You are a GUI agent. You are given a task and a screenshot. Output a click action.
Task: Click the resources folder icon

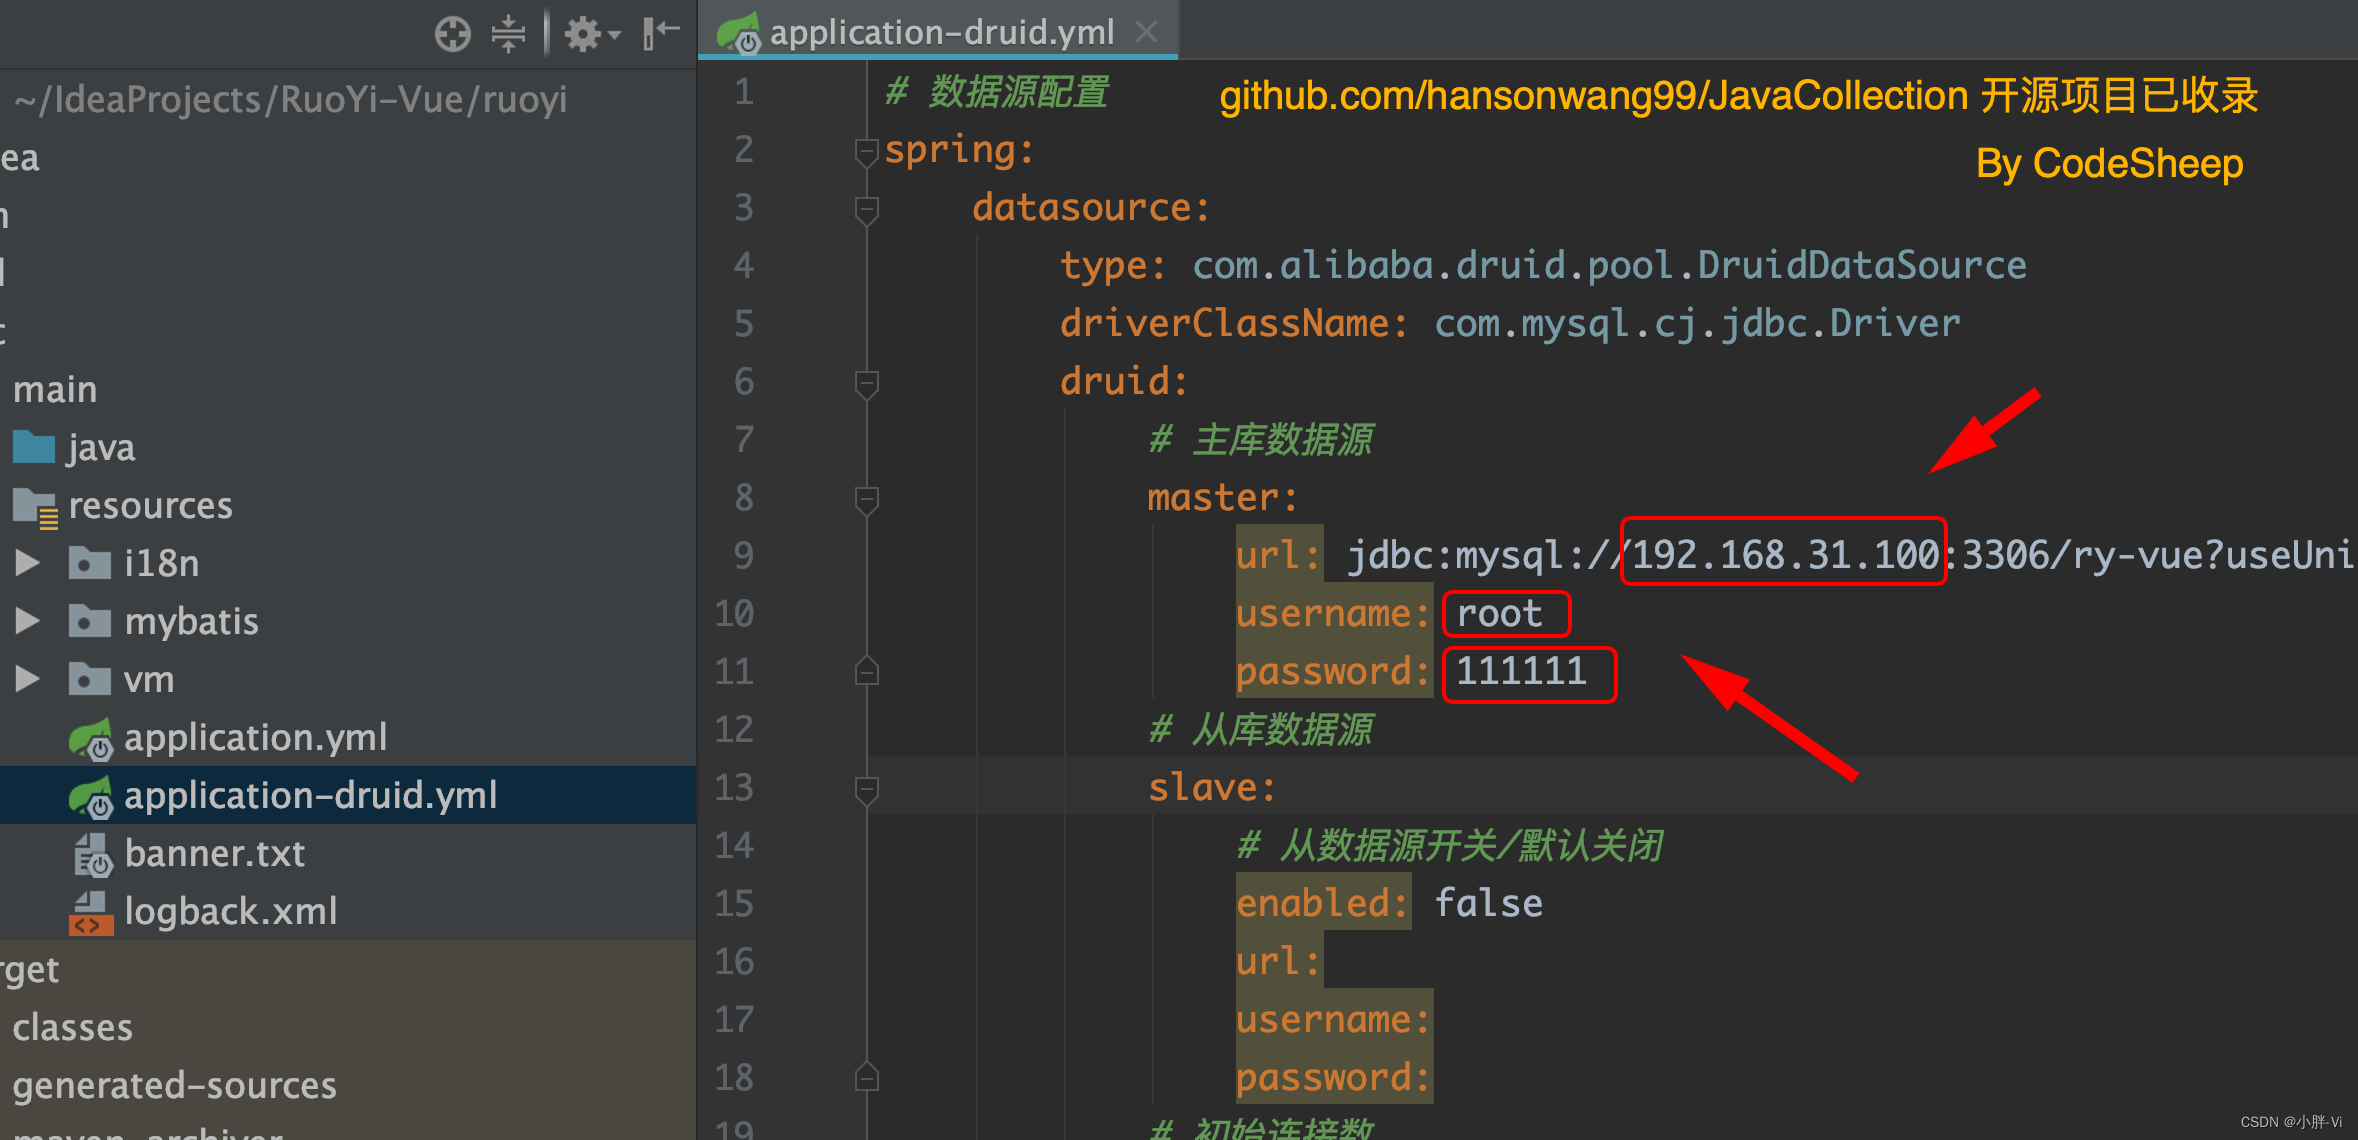(36, 506)
